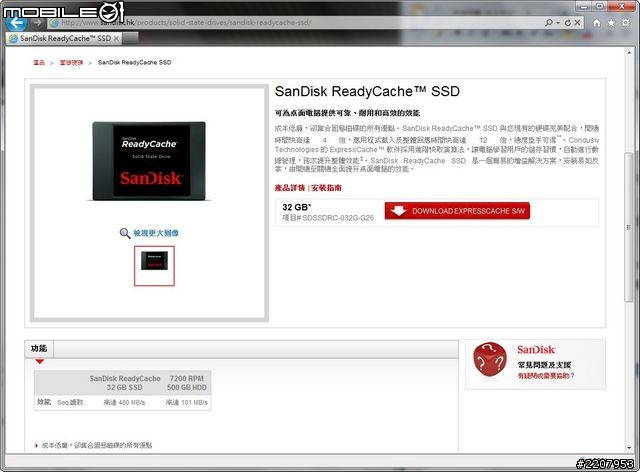Click the large ReadyCache SSD product image
This screenshot has width=640, height=472.
click(149, 160)
